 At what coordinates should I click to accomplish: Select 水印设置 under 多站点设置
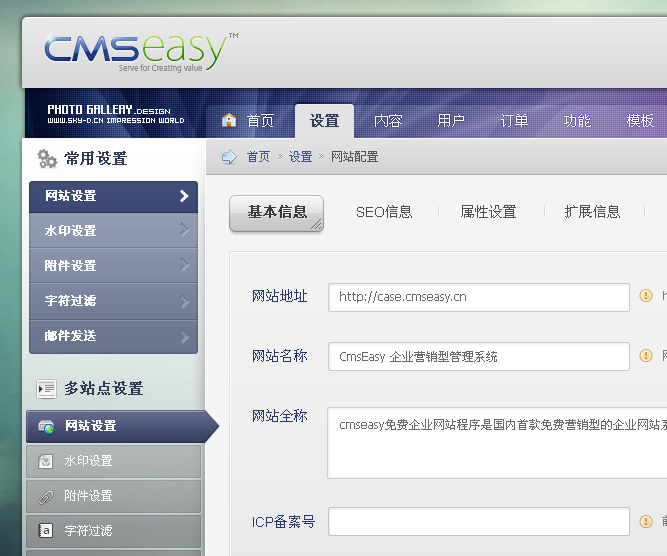(113, 462)
